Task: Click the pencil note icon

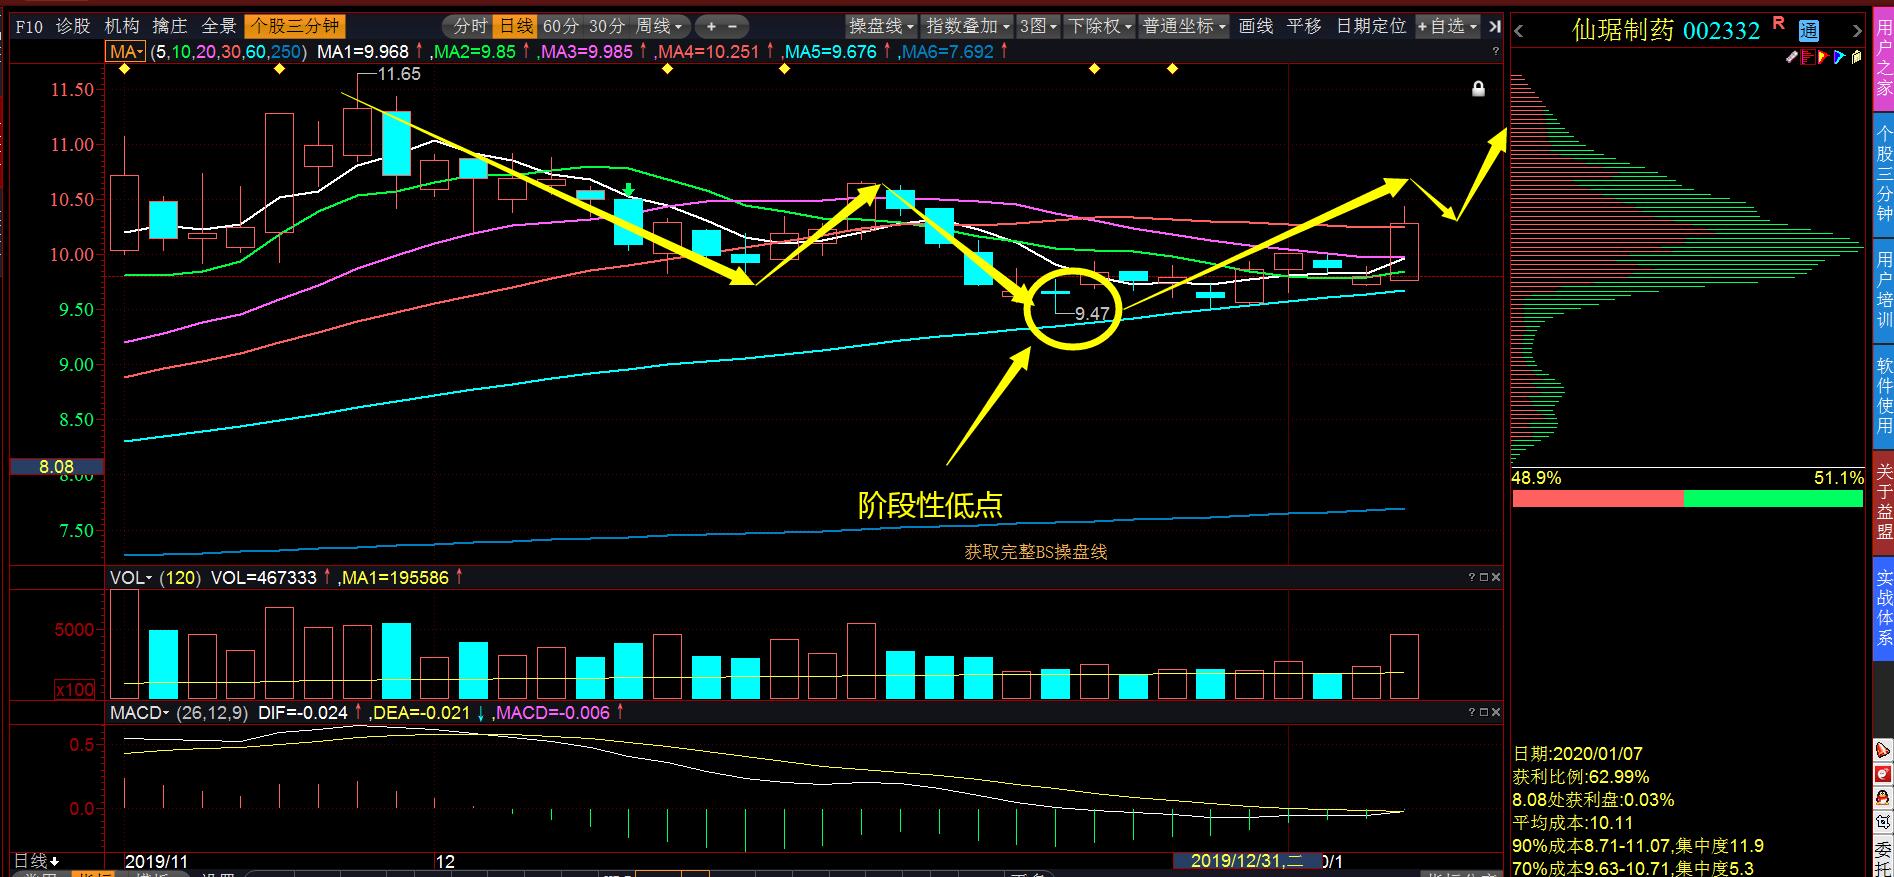Action: click(1792, 58)
